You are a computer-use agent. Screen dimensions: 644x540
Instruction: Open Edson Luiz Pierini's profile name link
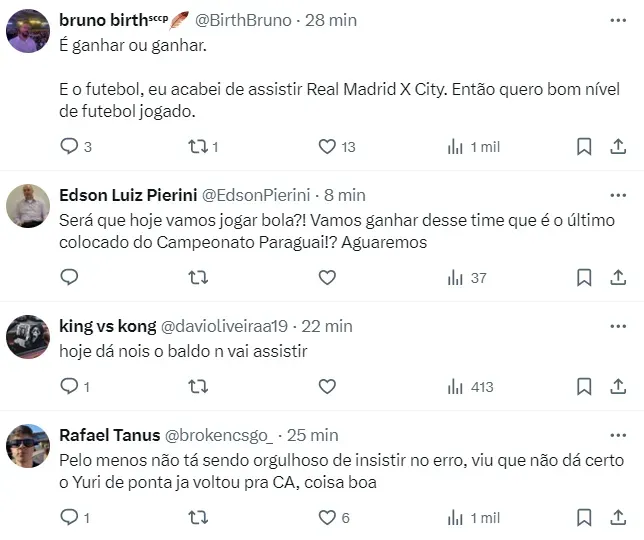click(129, 194)
